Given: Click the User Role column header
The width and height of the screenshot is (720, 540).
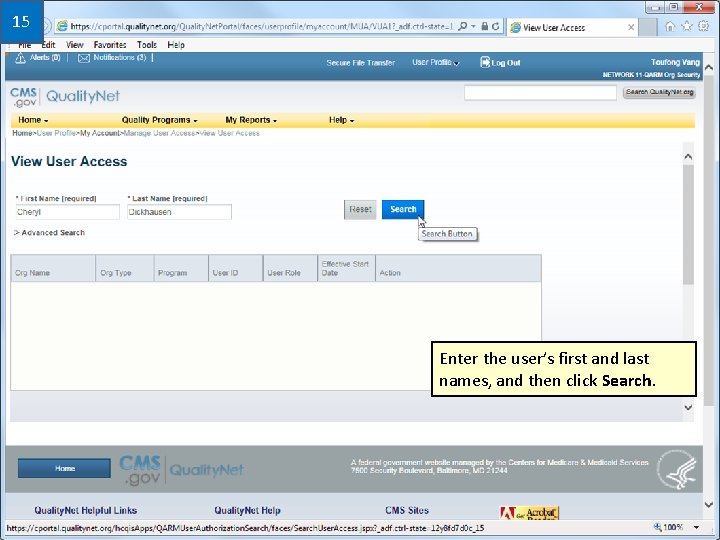Looking at the screenshot, I should click(x=290, y=269).
